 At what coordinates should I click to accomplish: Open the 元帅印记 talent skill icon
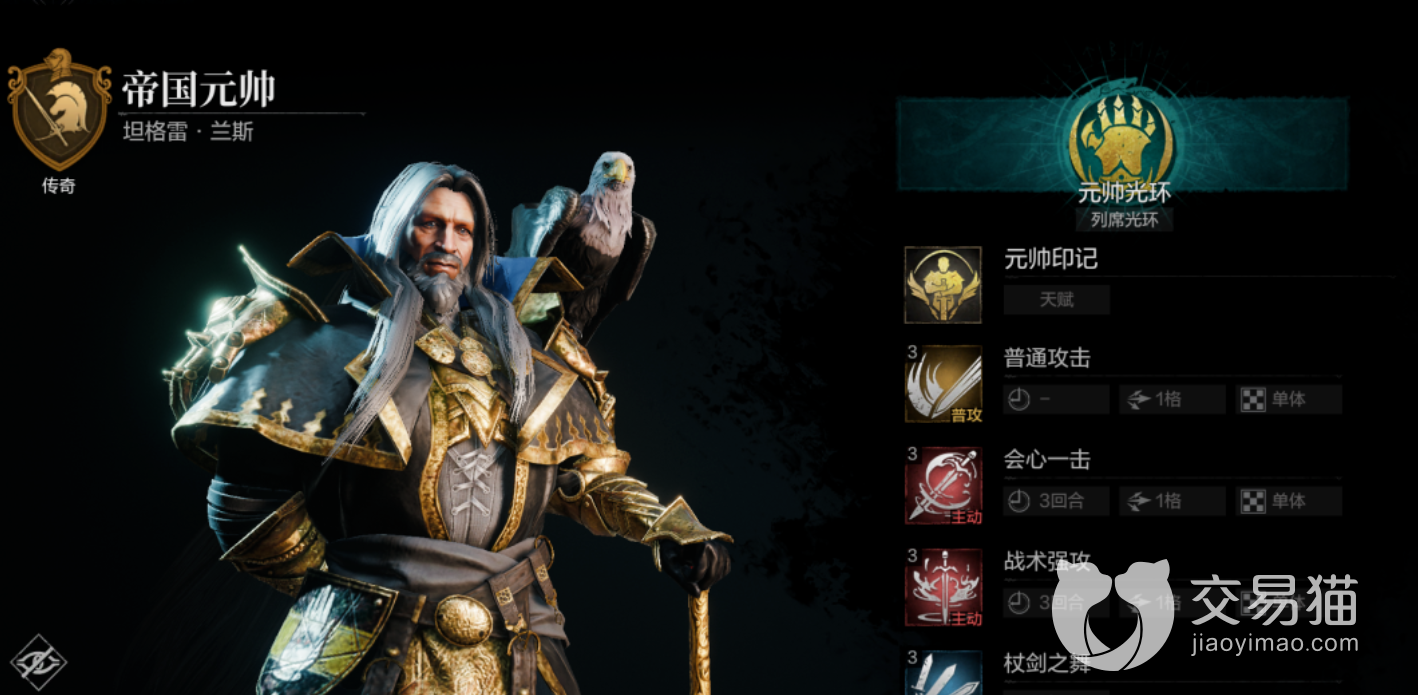coord(943,286)
